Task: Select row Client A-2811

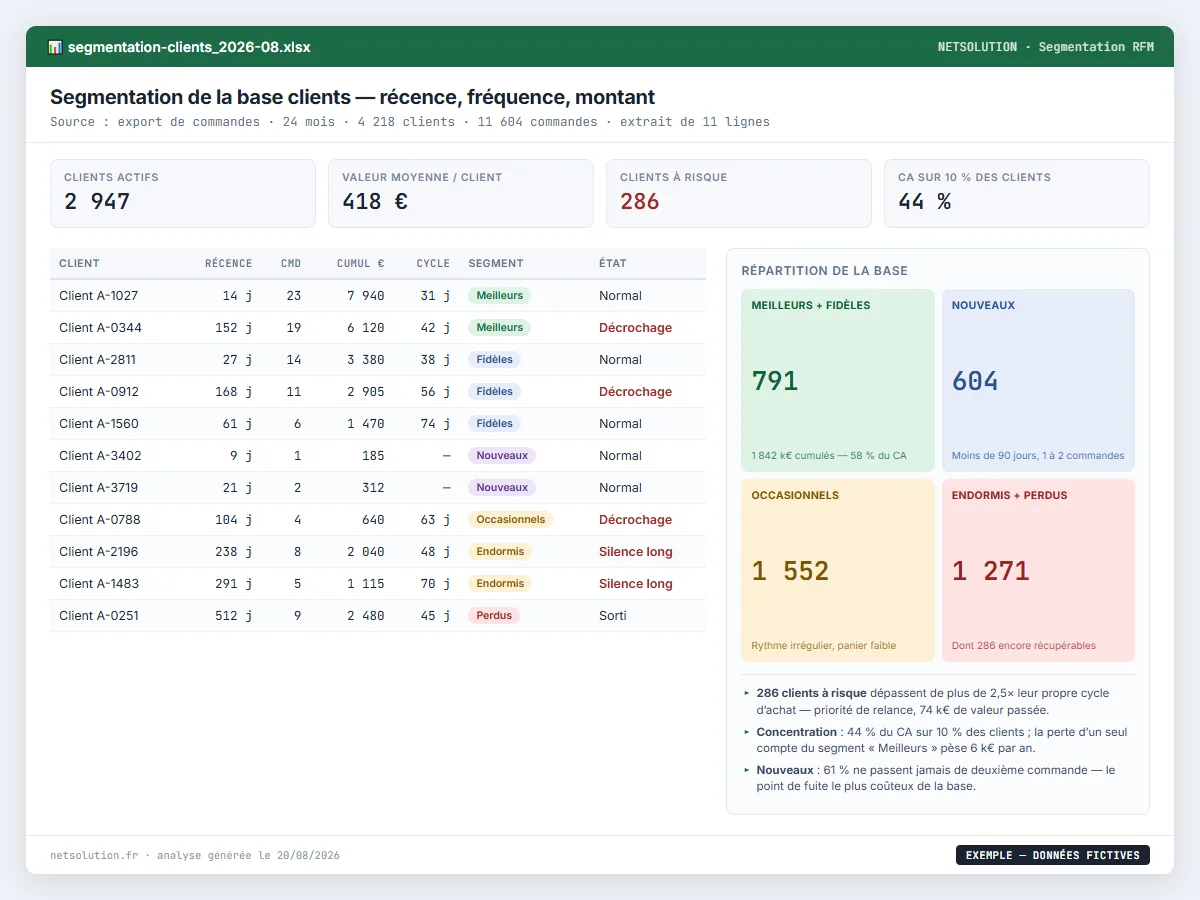Action: point(378,360)
